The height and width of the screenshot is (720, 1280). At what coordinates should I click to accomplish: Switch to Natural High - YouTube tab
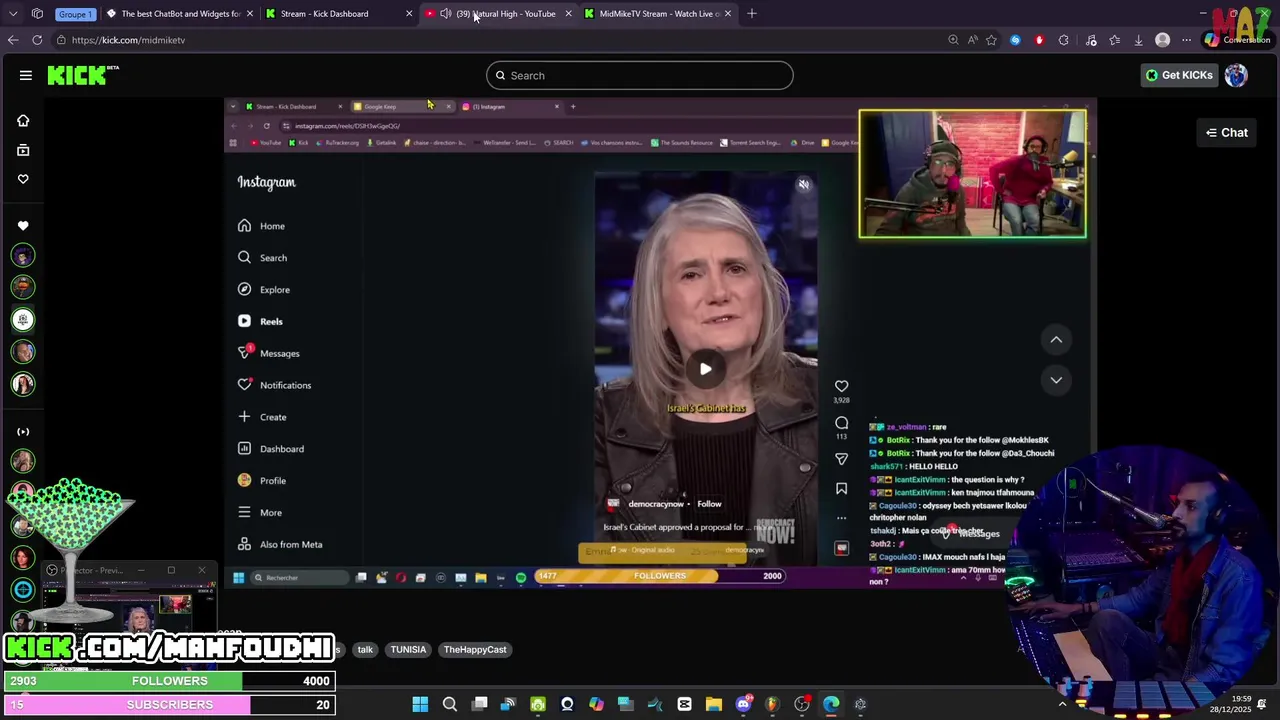point(497,14)
